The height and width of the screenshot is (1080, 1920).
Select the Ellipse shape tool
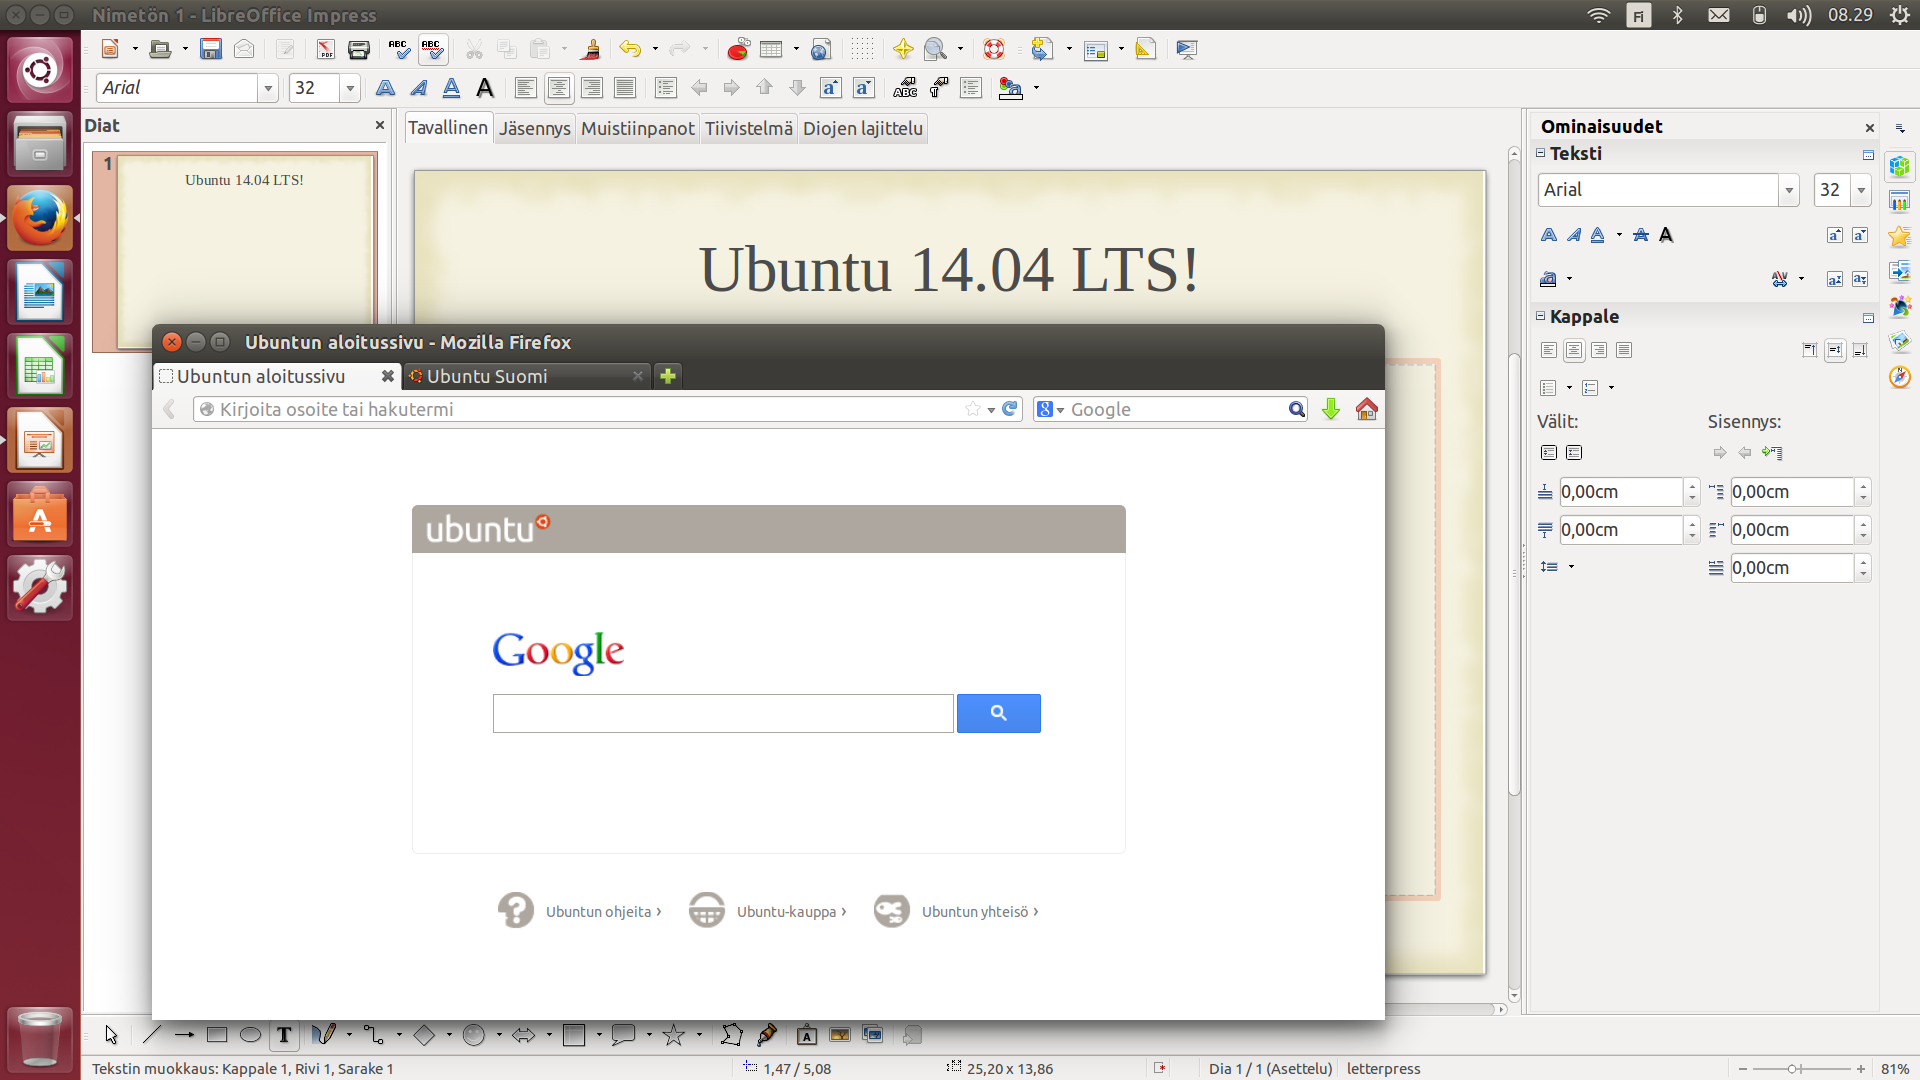[x=250, y=1035]
